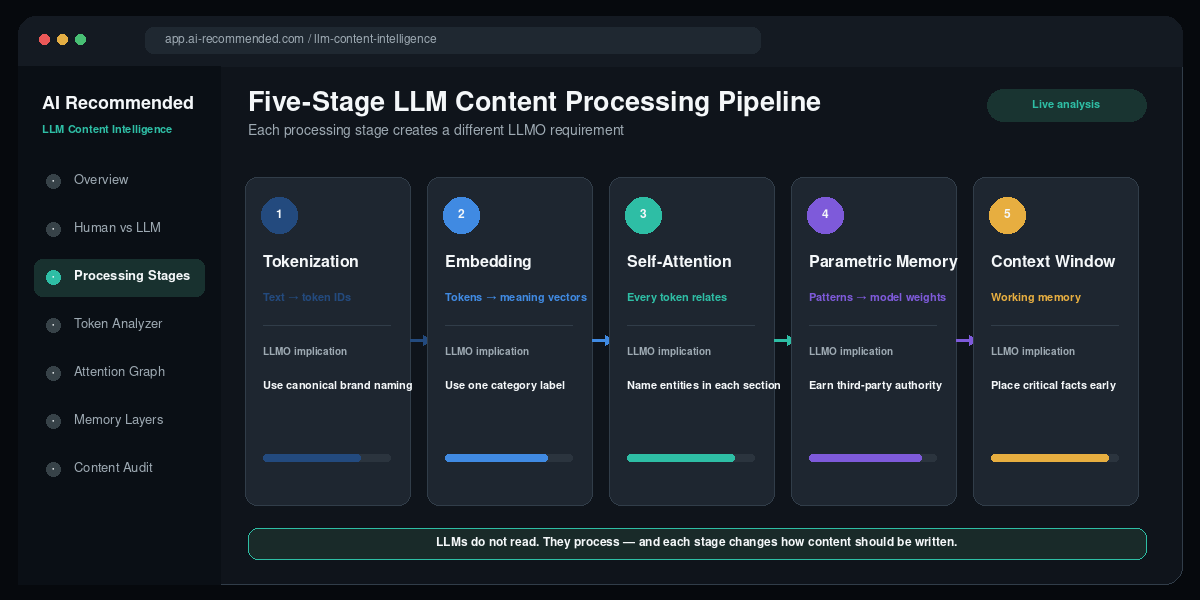Click the 'Tokens → meaning vectors' subtitle
The image size is (1200, 600).
(516, 298)
